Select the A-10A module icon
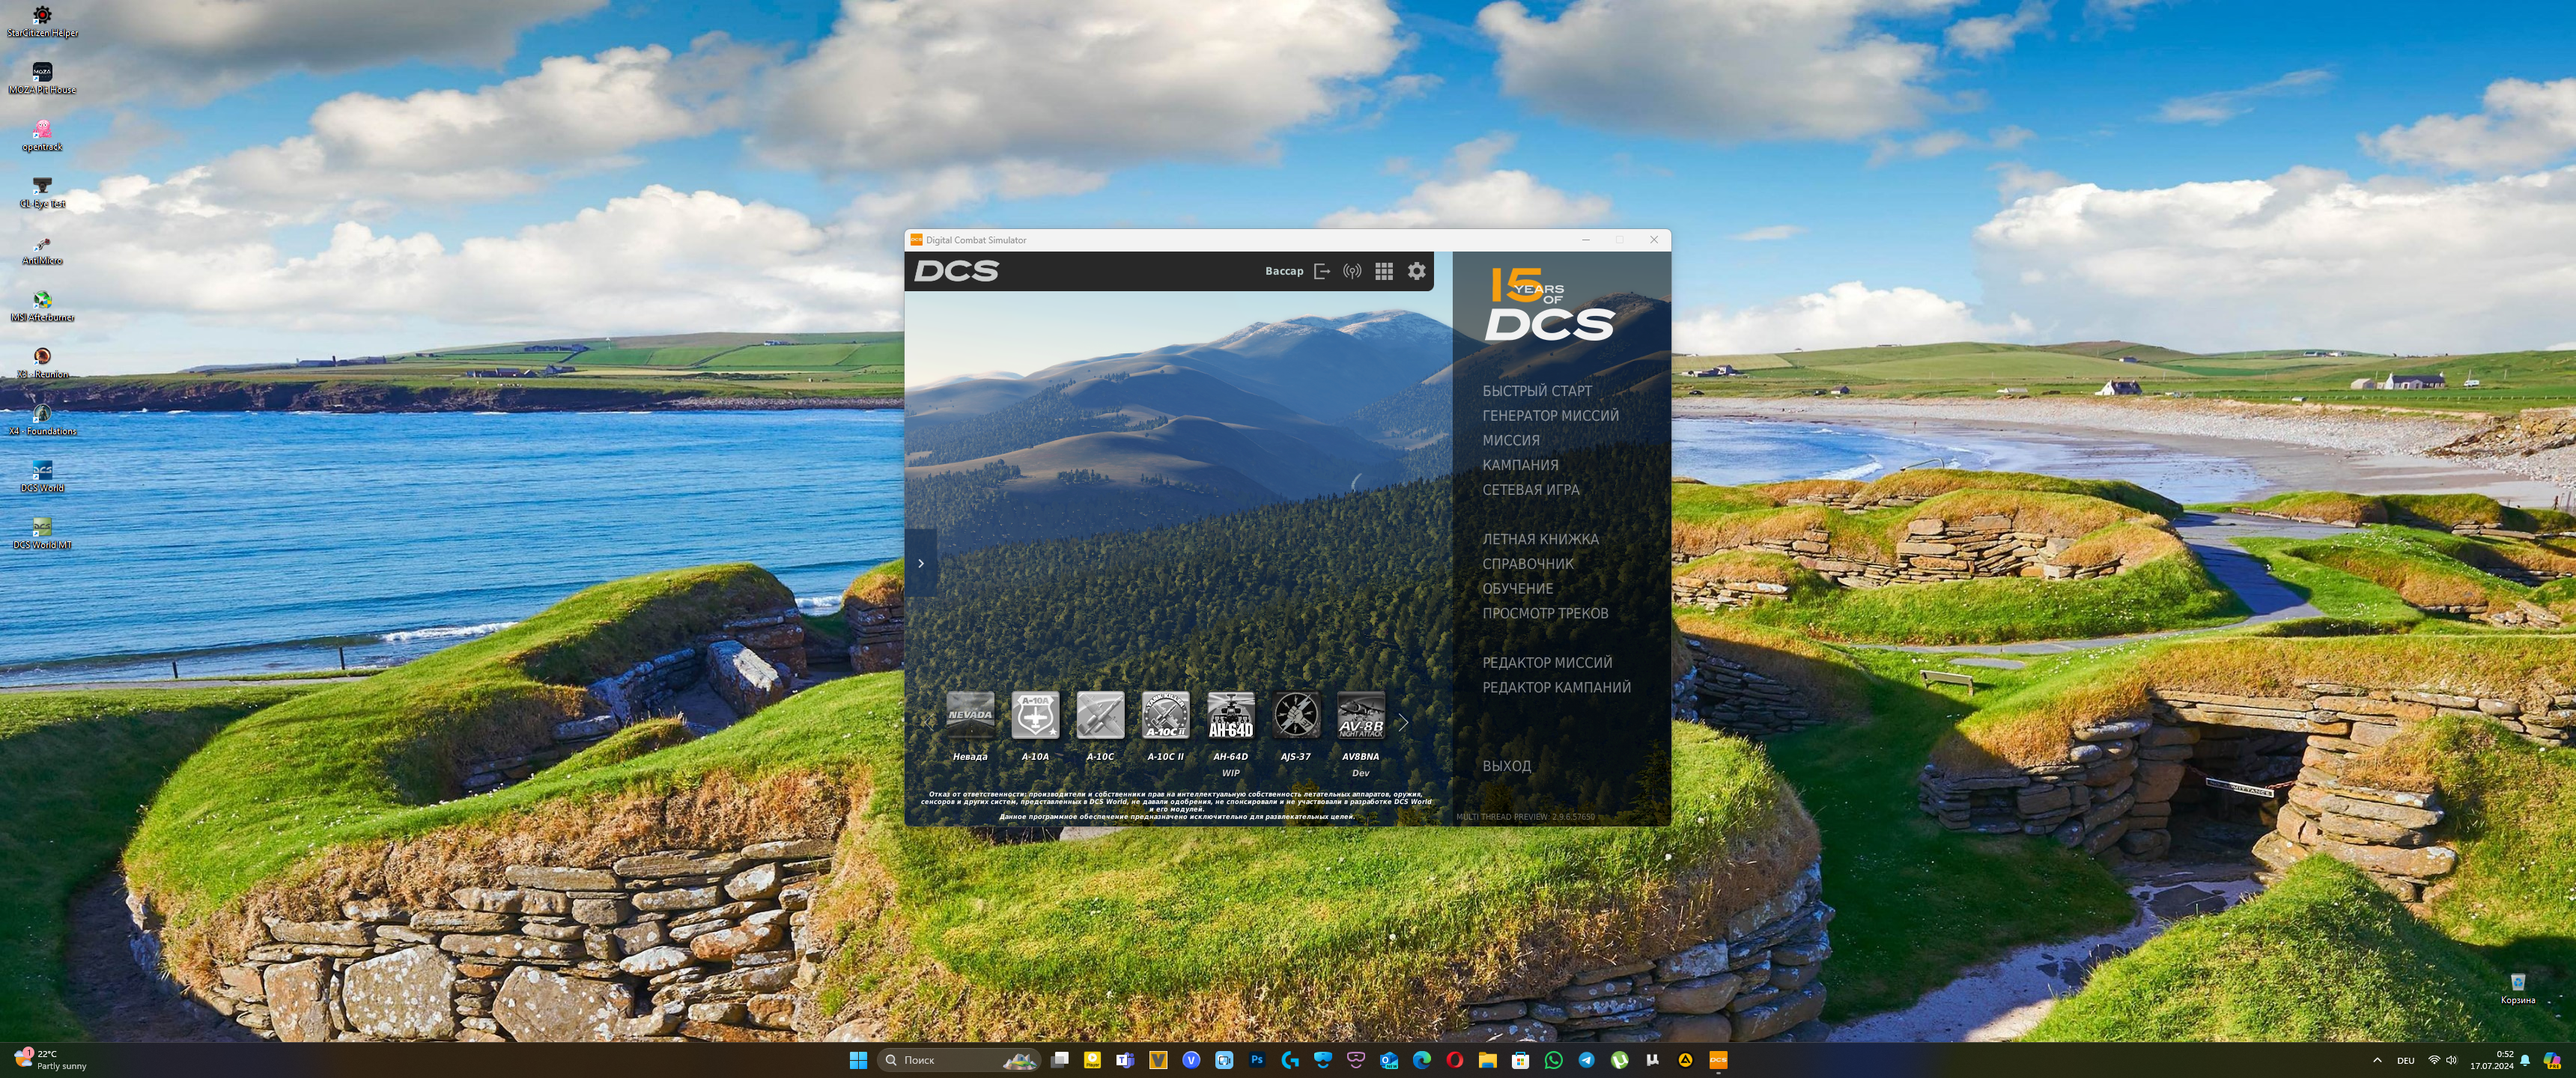 [1035, 715]
